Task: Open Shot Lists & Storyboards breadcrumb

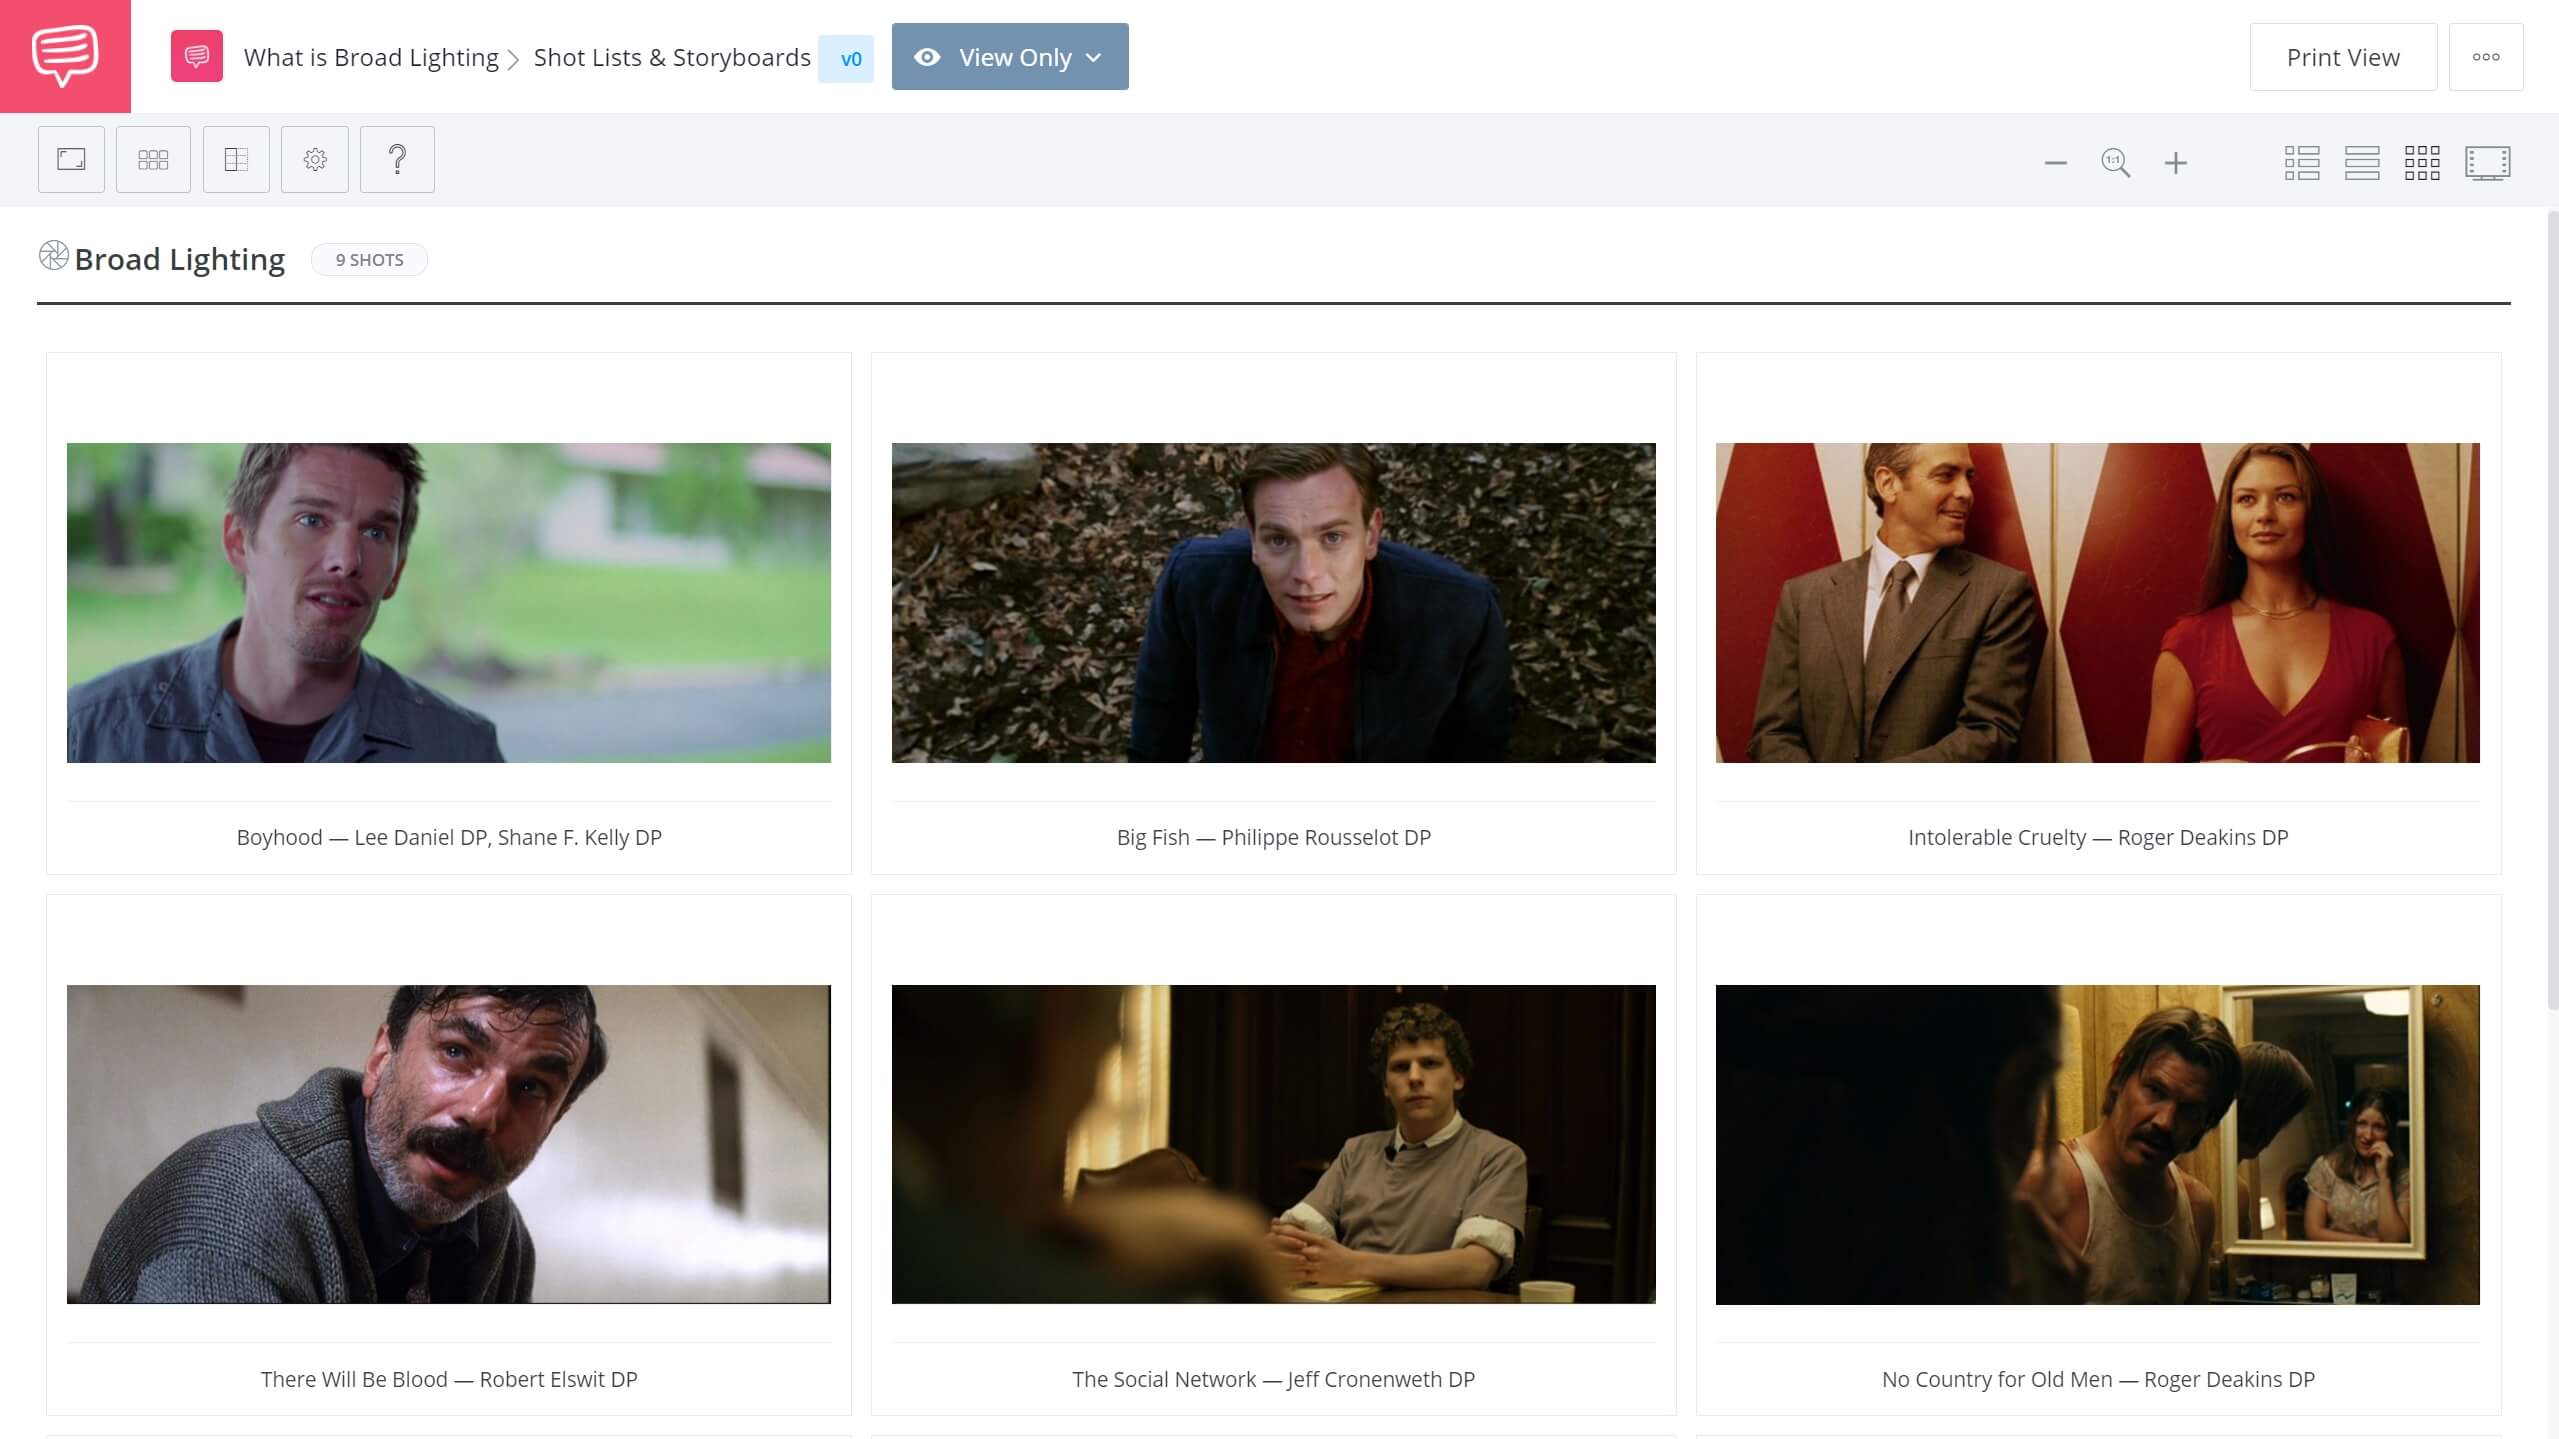Action: pos(672,58)
